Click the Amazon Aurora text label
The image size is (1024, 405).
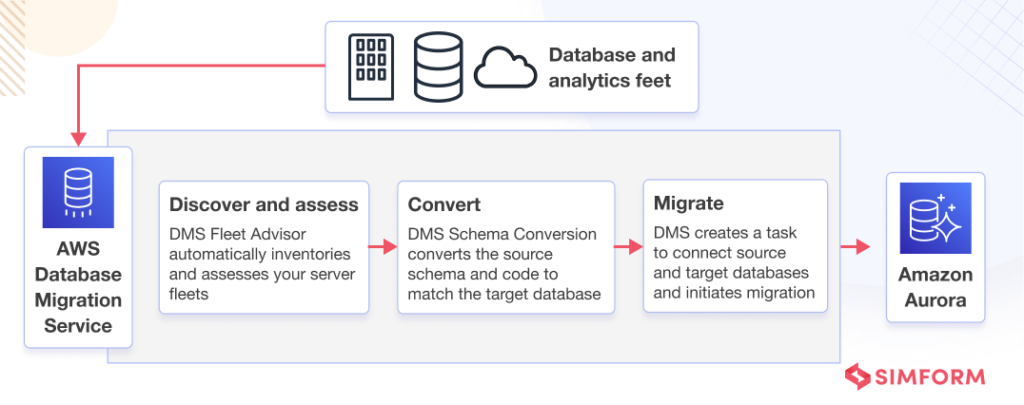[x=935, y=288]
